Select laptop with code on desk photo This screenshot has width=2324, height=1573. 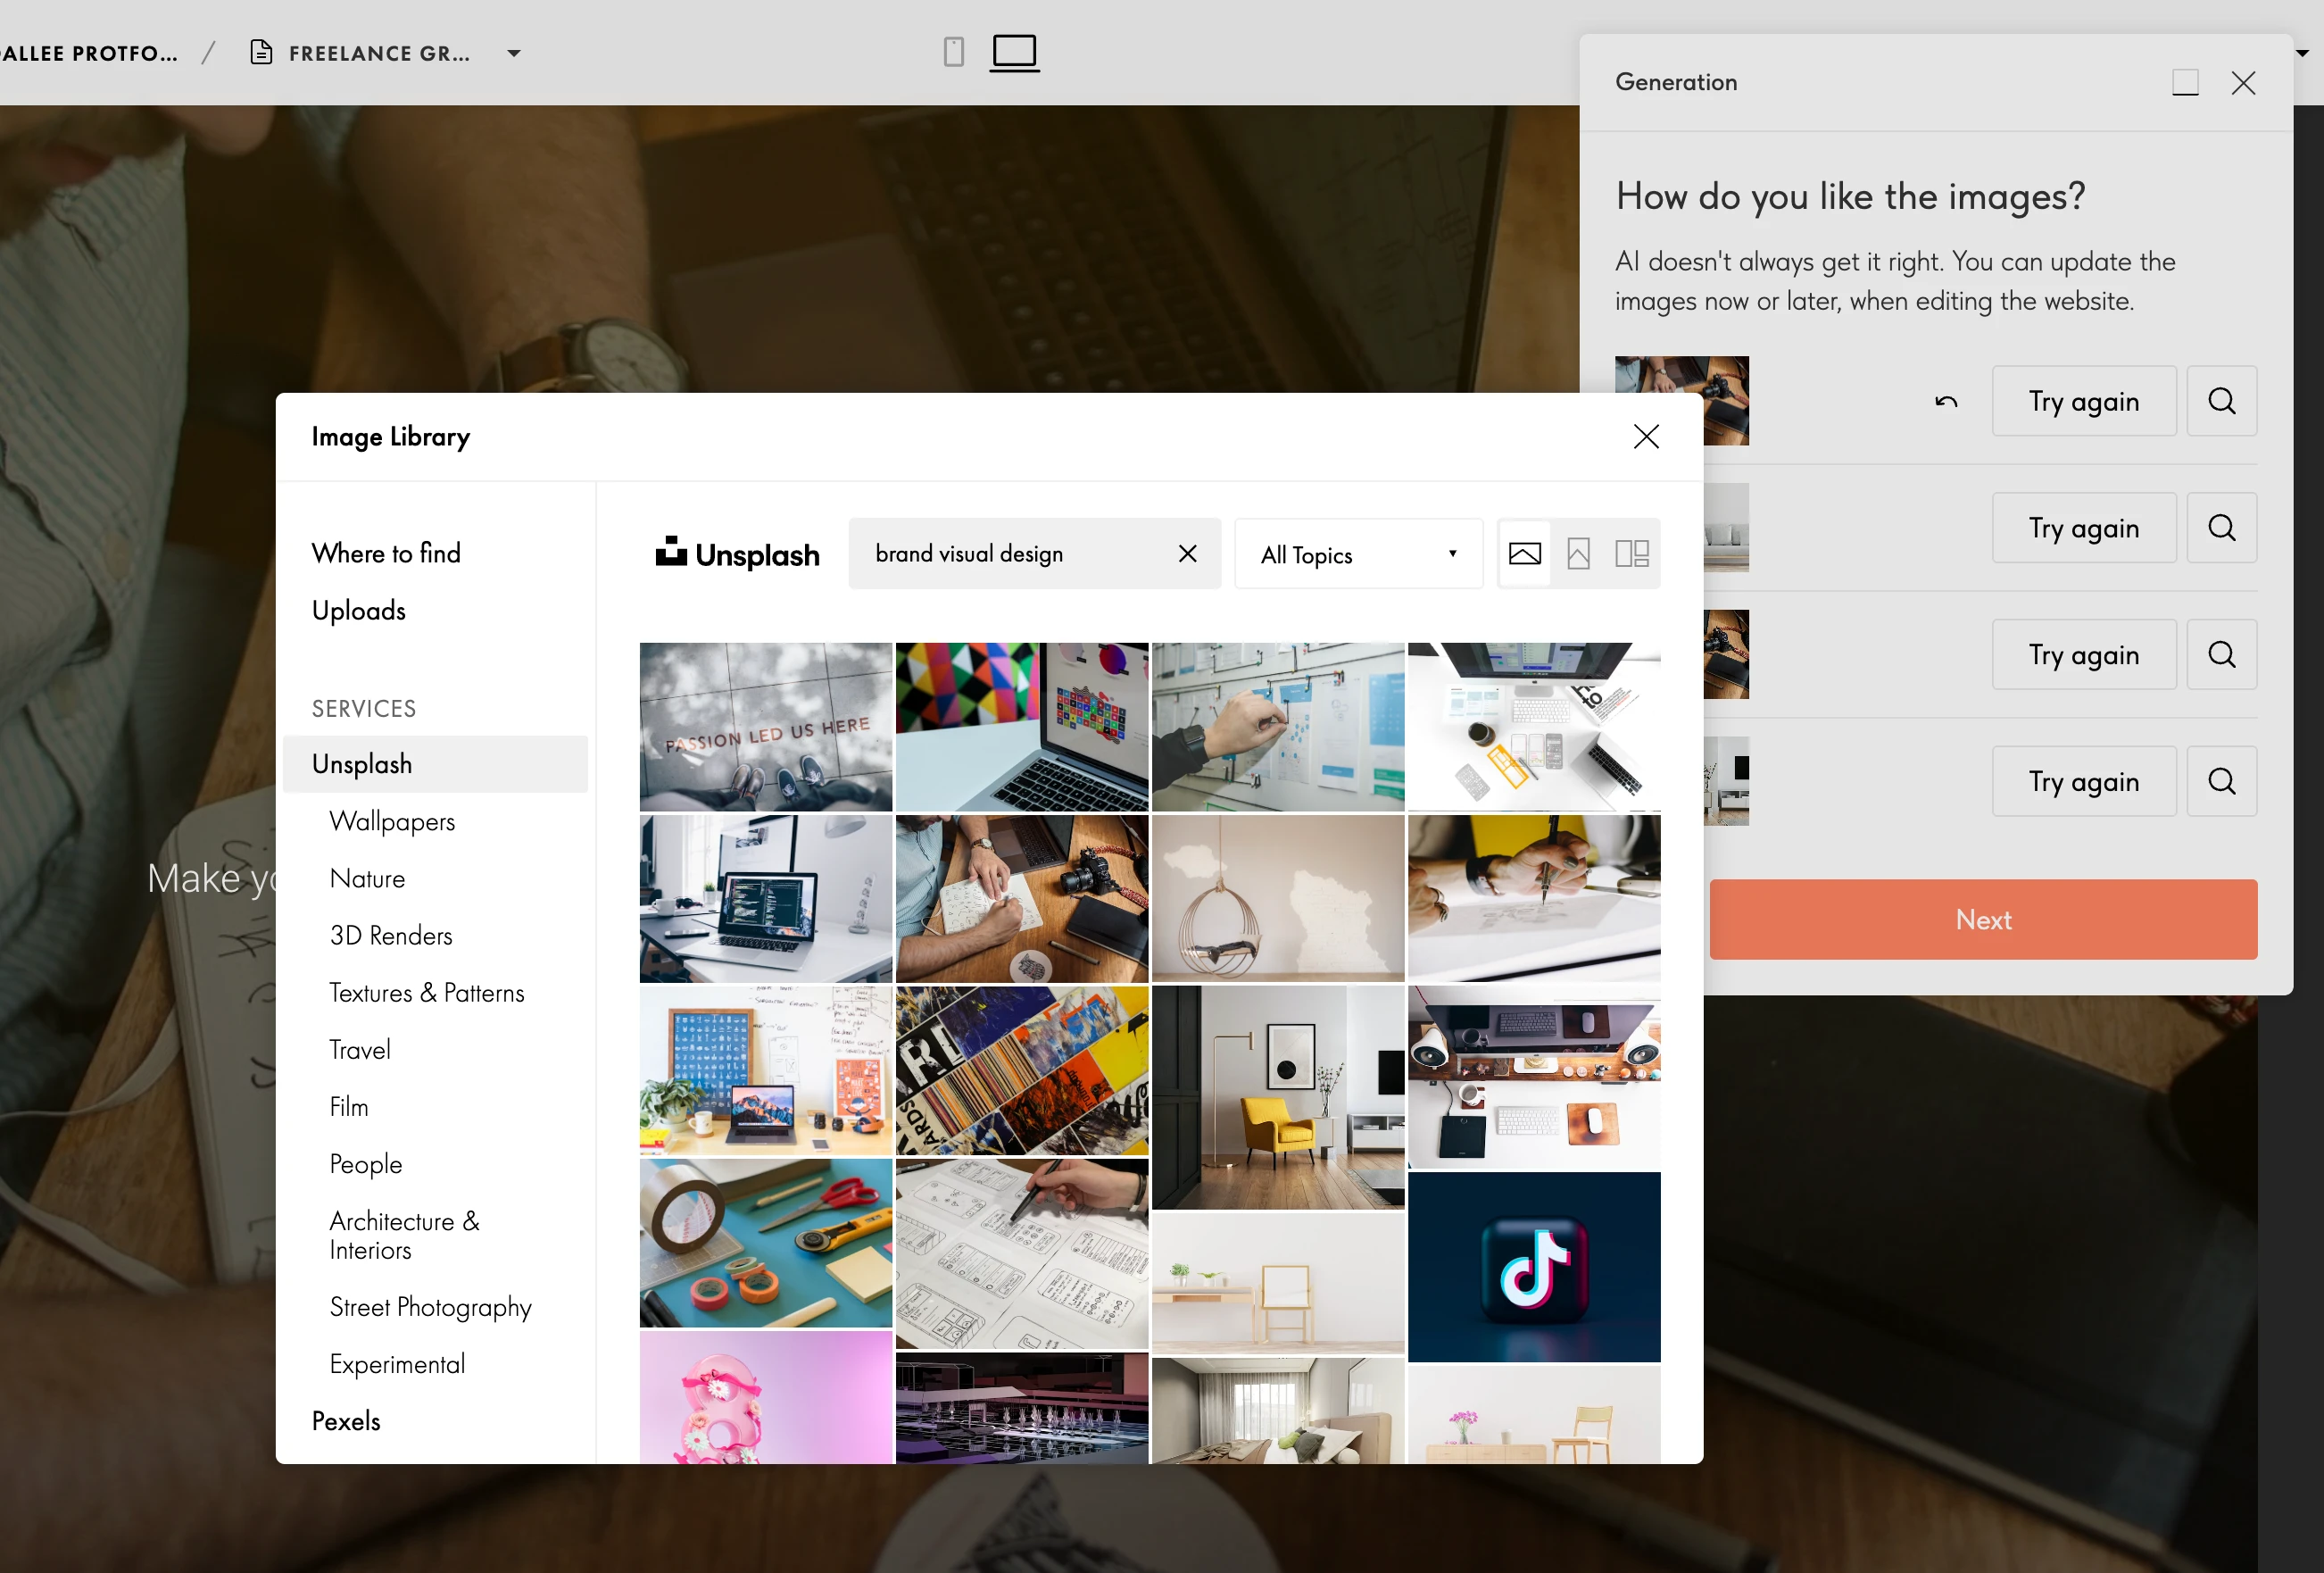click(x=766, y=899)
